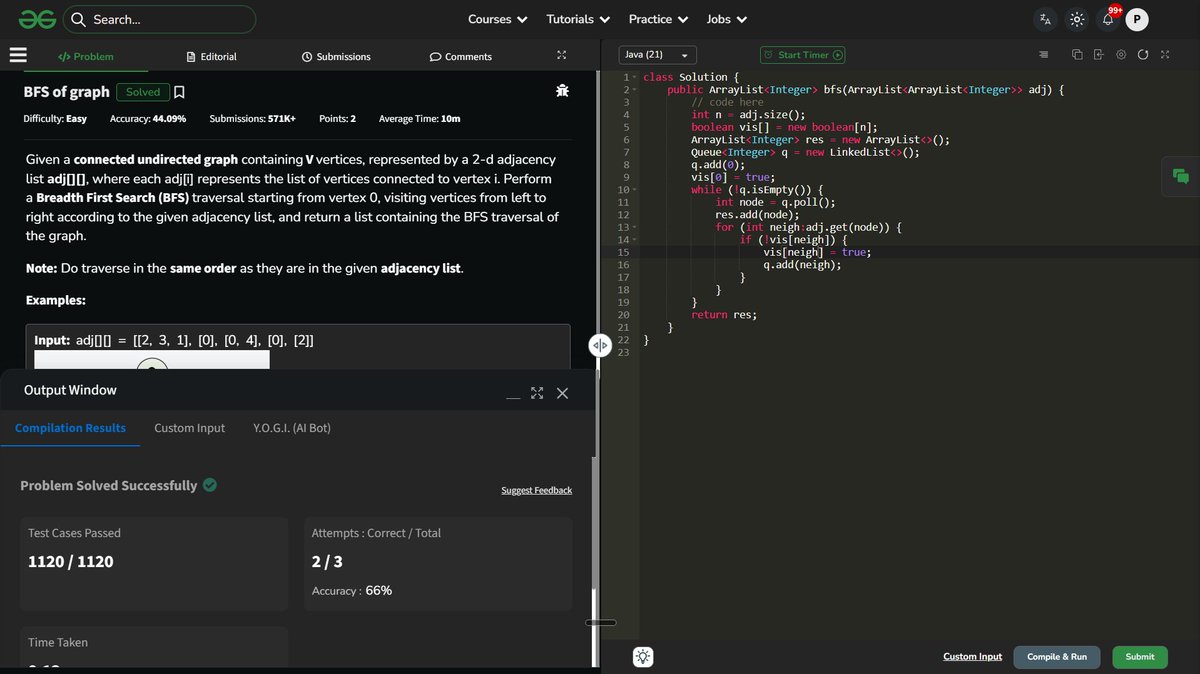Screen dimensions: 1200x674
Task: Click the Suggest Feedback link
Action: coord(537,490)
